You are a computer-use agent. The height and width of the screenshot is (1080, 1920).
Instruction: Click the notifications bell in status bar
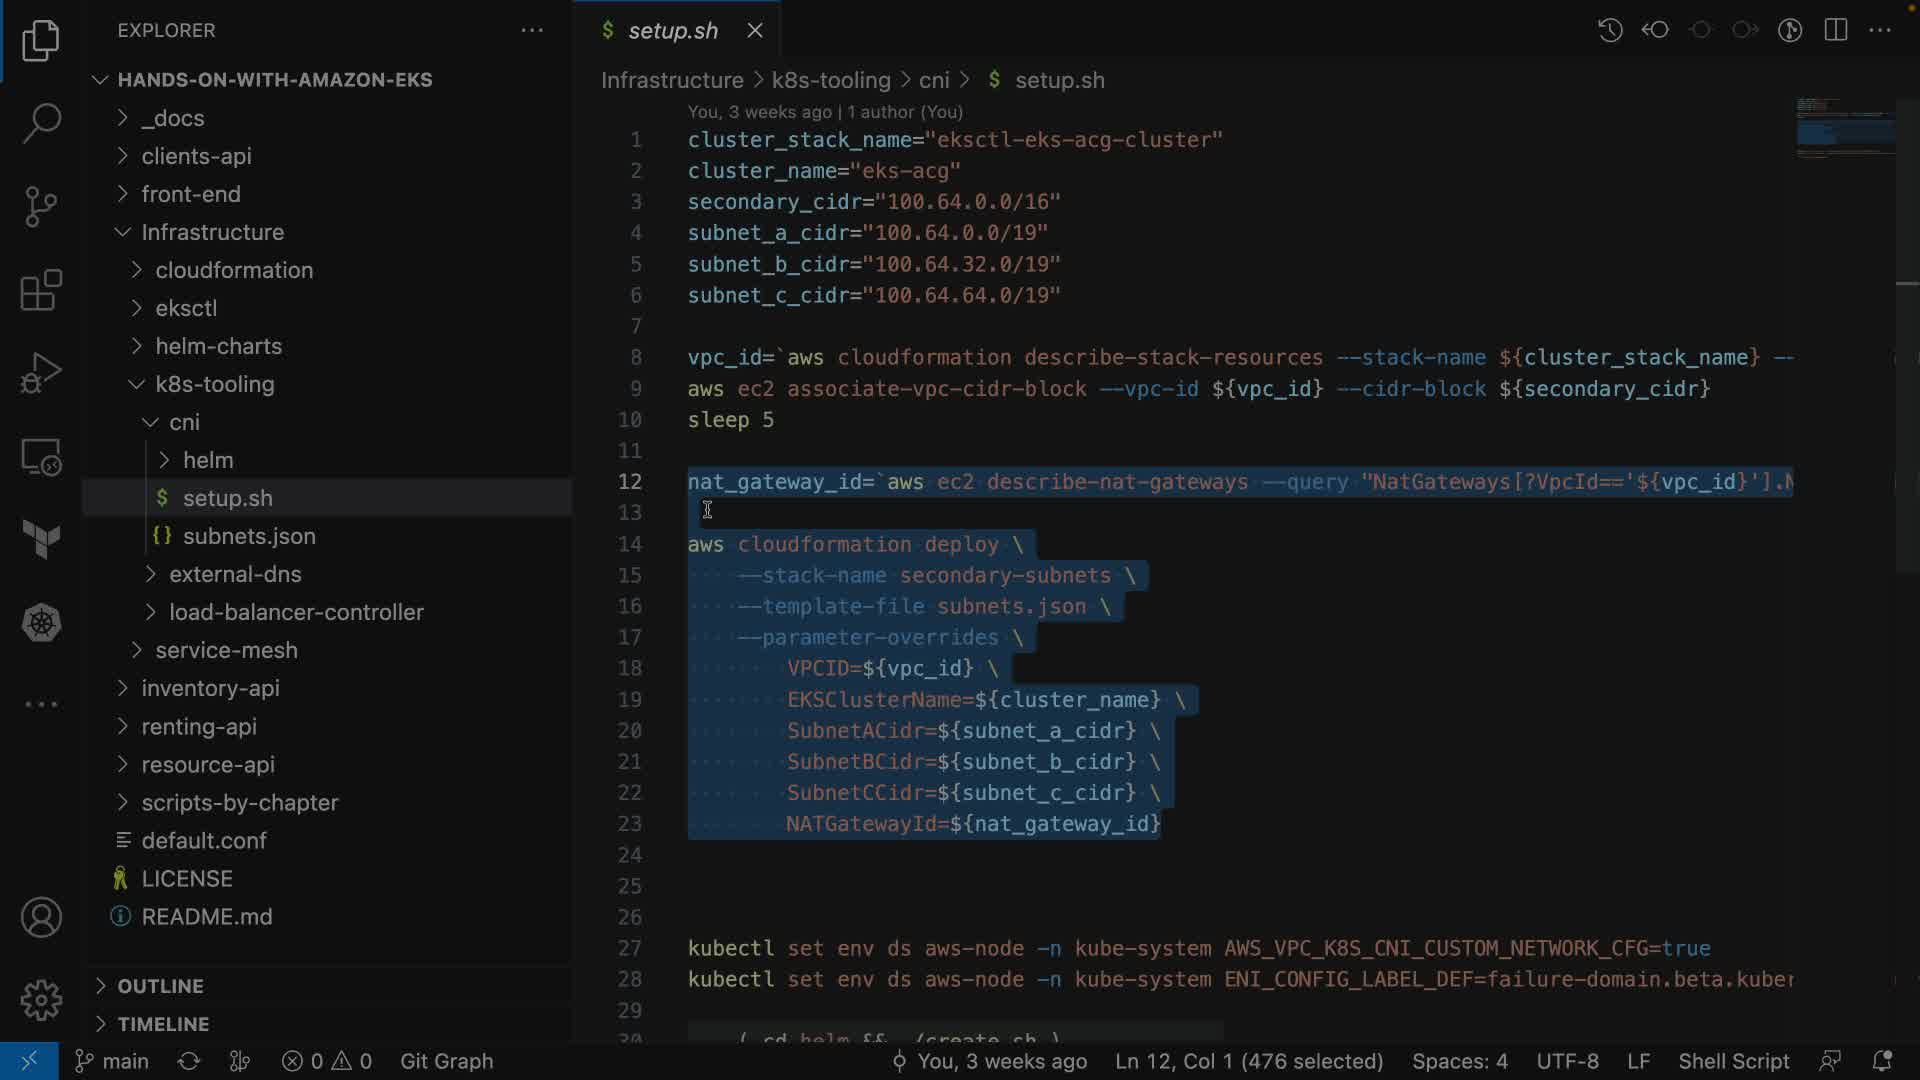[x=1882, y=1061]
